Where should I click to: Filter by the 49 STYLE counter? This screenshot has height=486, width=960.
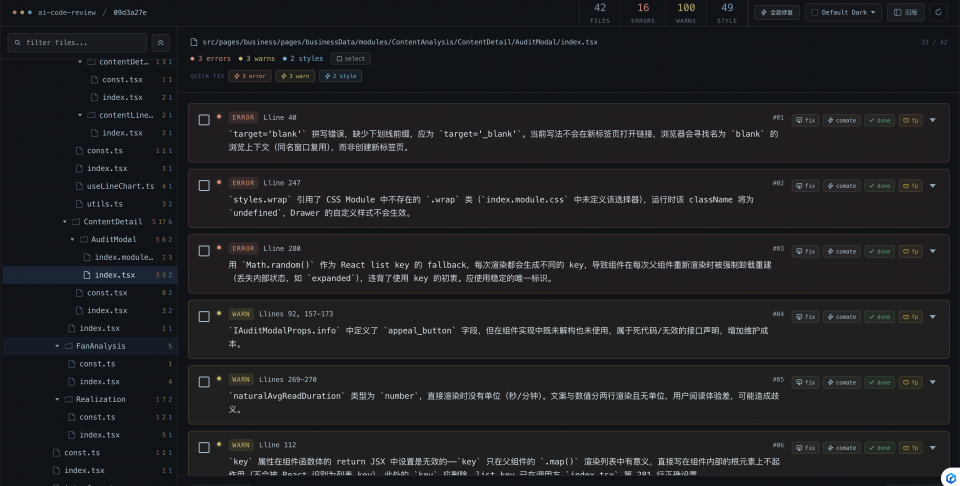point(727,13)
